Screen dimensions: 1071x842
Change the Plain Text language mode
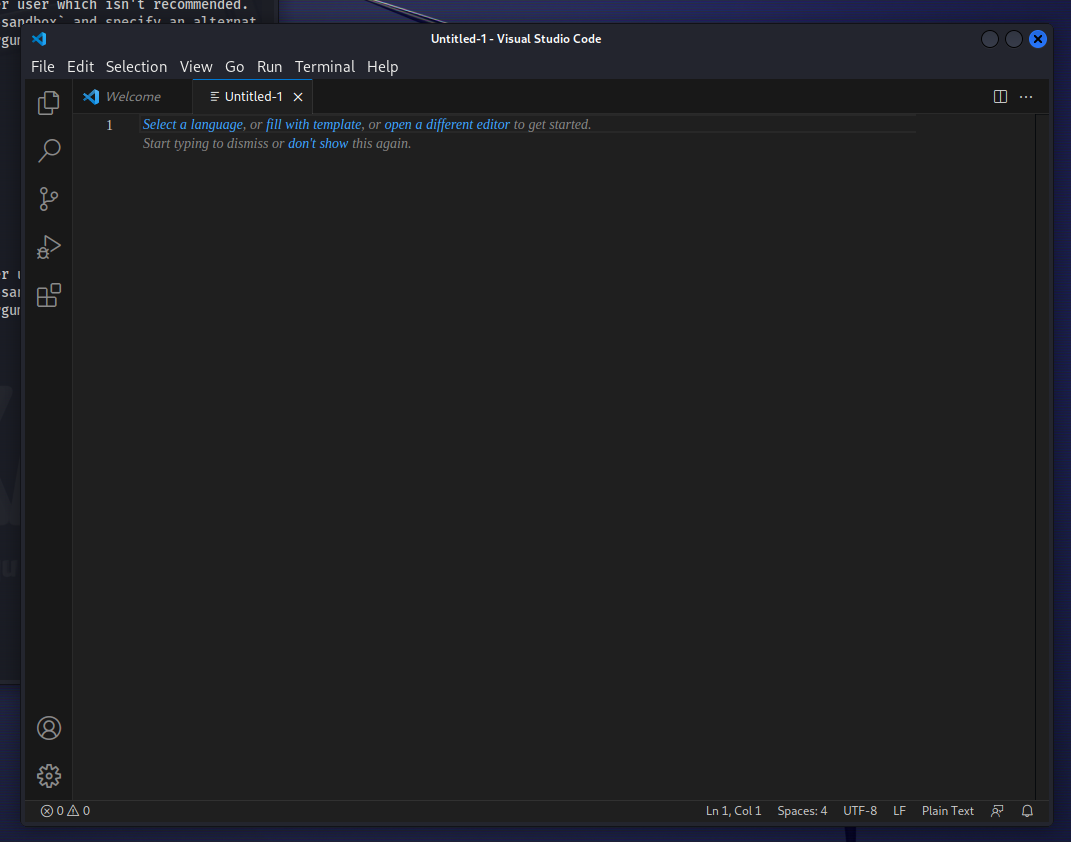point(947,810)
